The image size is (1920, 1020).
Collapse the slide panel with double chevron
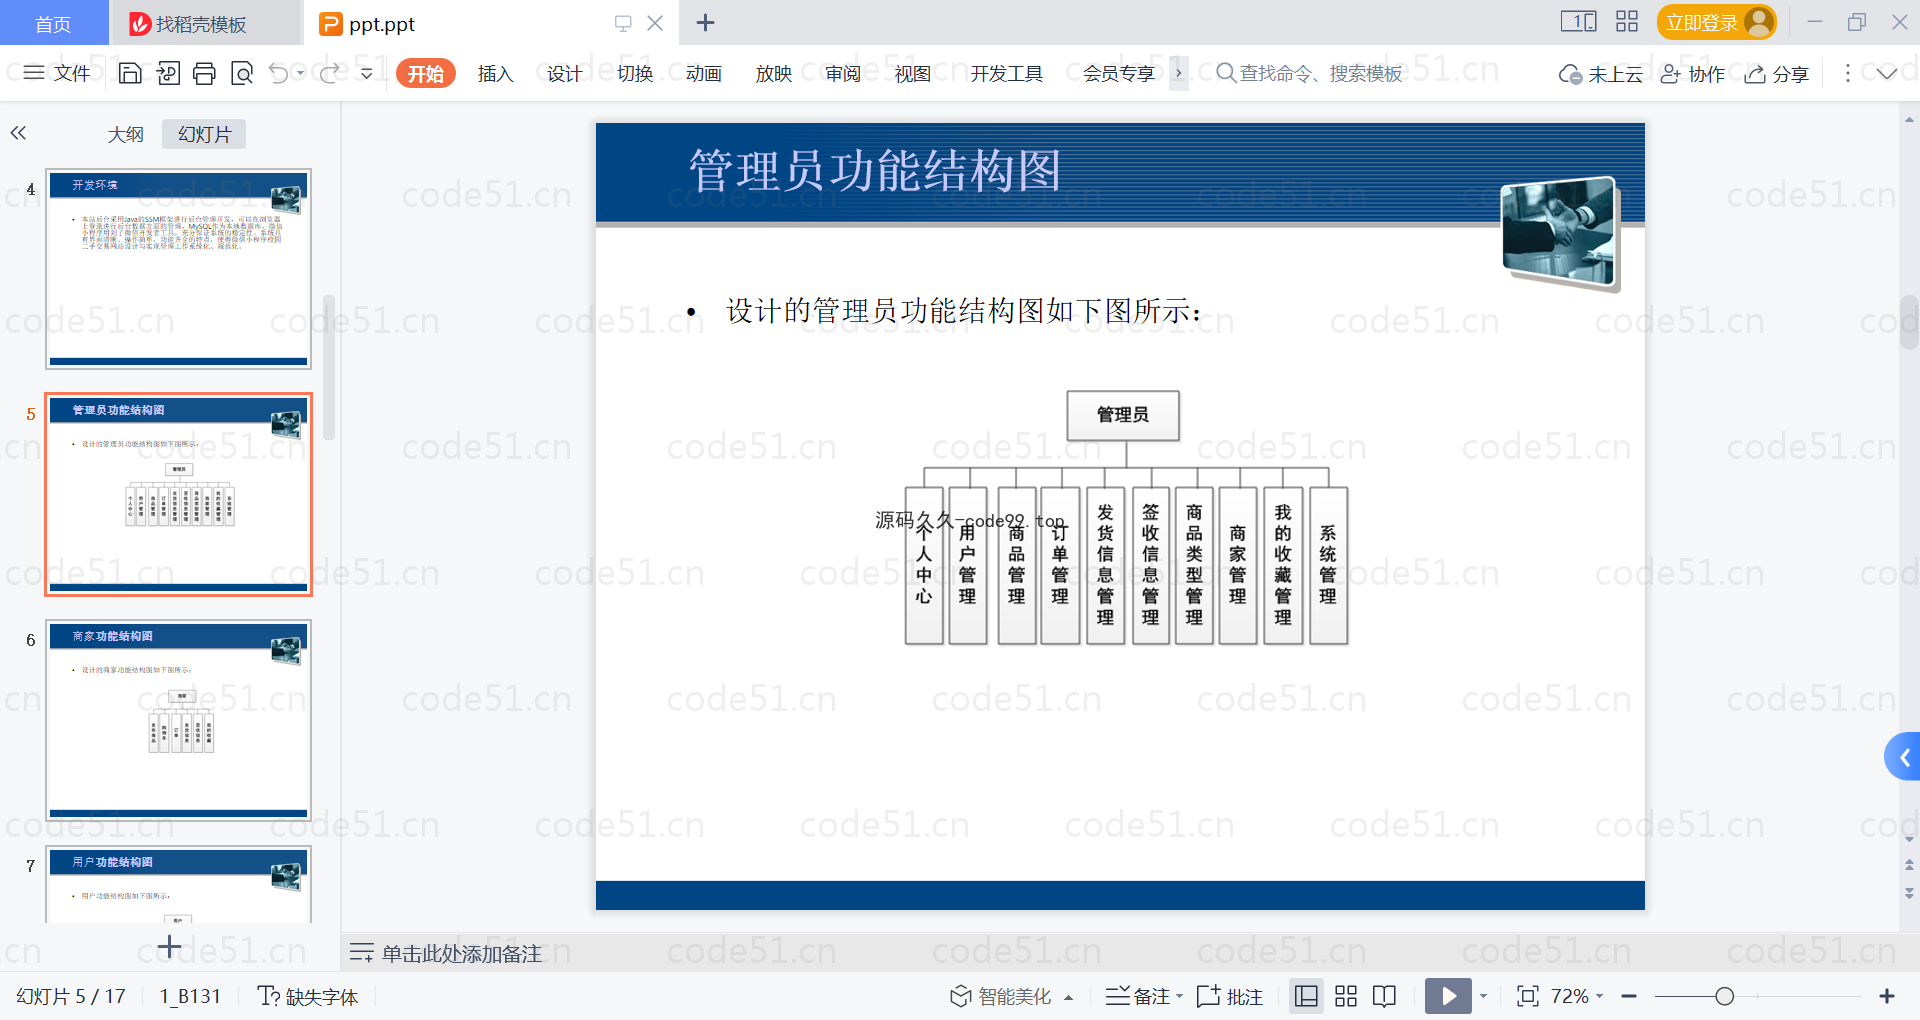[x=18, y=132]
